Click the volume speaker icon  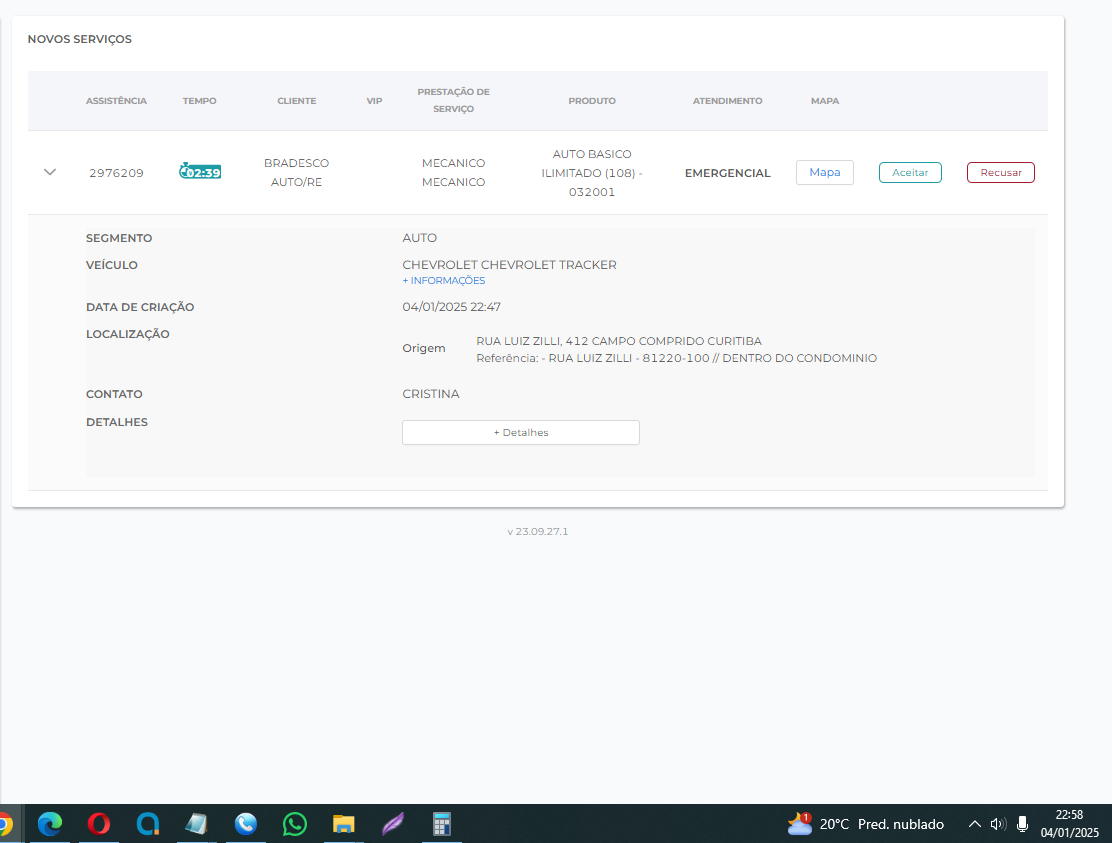pyautogui.click(x=997, y=824)
